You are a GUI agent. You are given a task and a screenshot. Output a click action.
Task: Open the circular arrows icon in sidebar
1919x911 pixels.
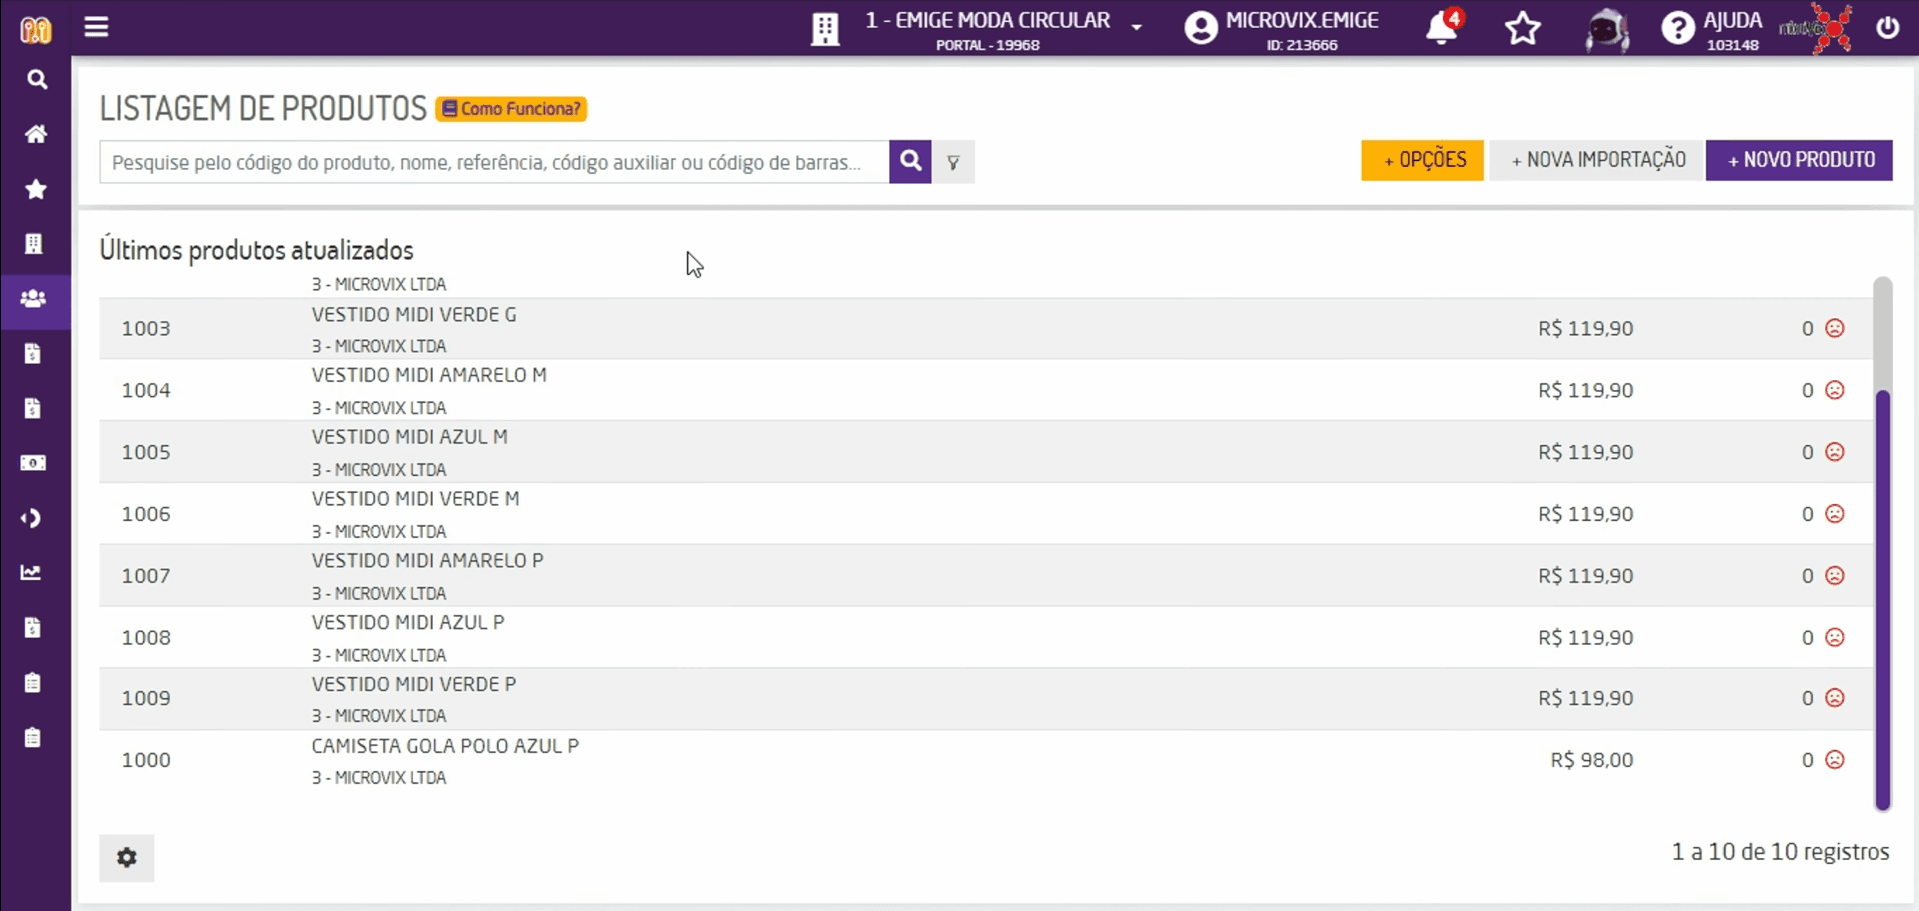tap(32, 518)
